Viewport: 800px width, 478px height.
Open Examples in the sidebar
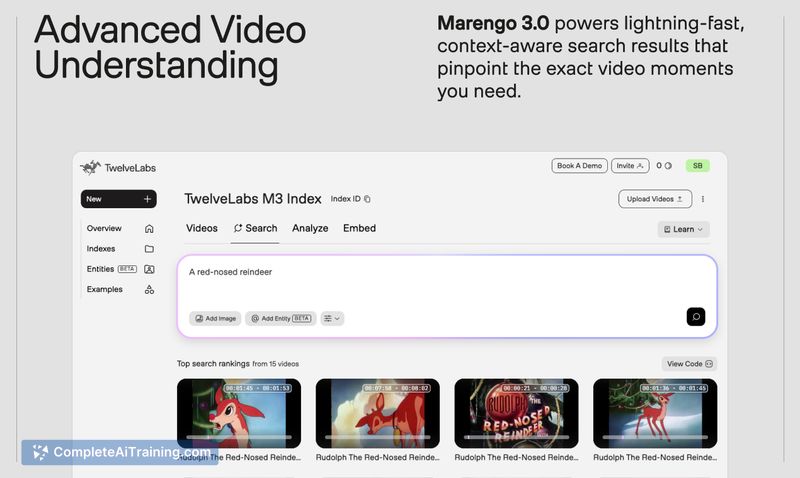point(105,289)
